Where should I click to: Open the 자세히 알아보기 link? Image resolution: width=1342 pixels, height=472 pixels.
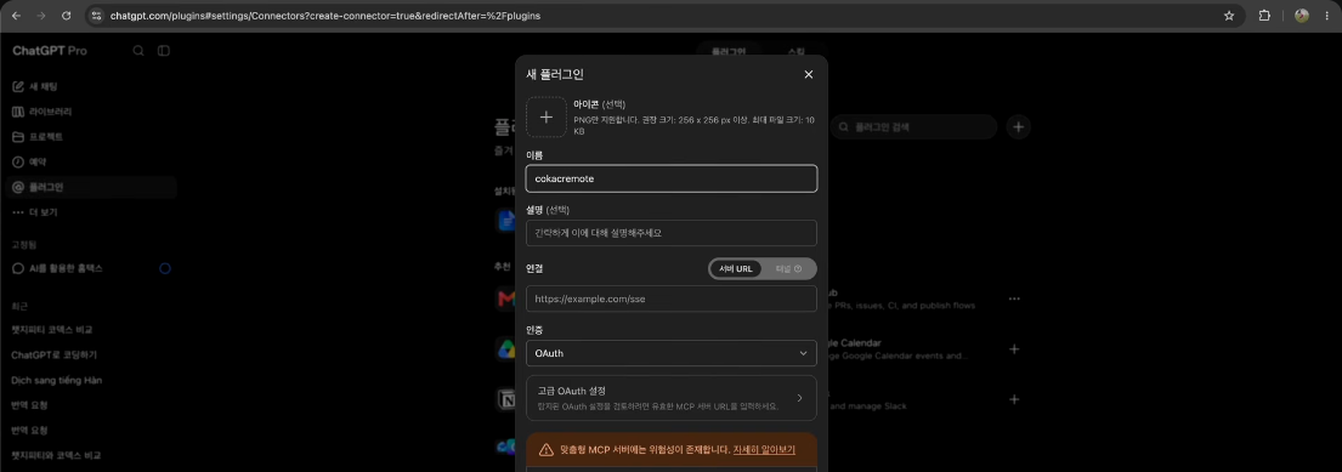click(764, 450)
